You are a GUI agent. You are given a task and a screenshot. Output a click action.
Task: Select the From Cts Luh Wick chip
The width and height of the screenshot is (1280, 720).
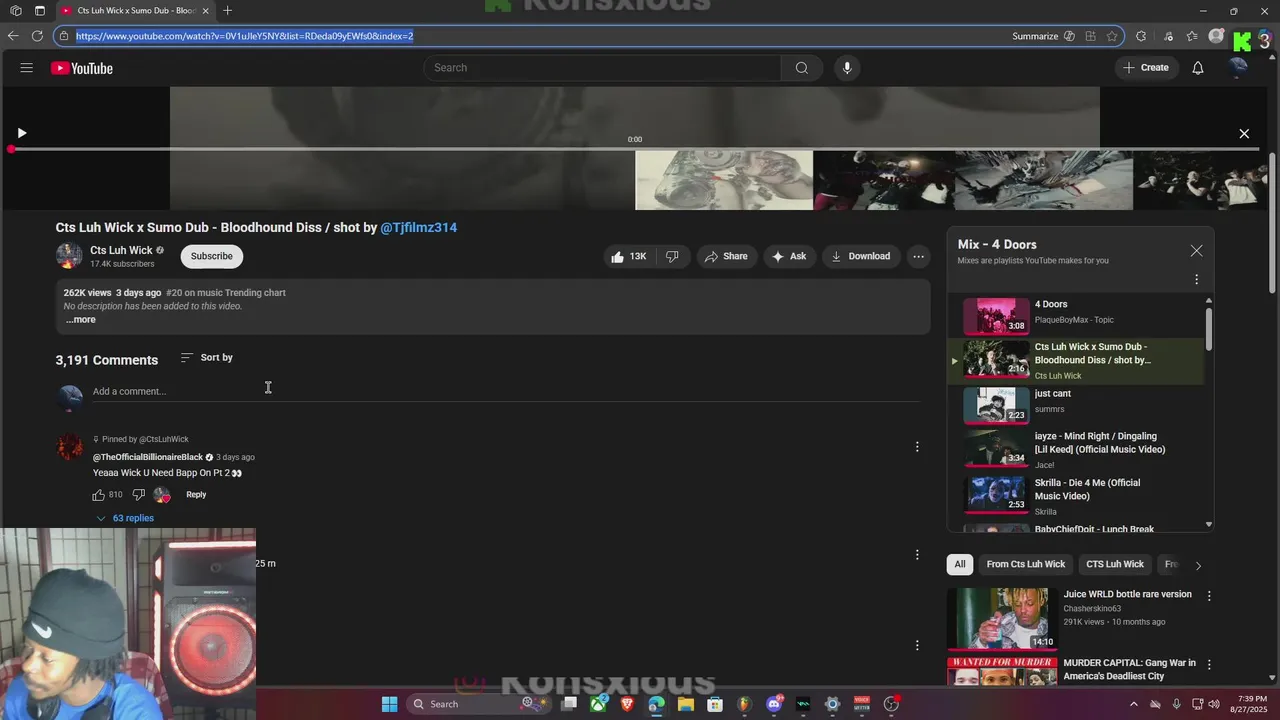coord(1026,564)
